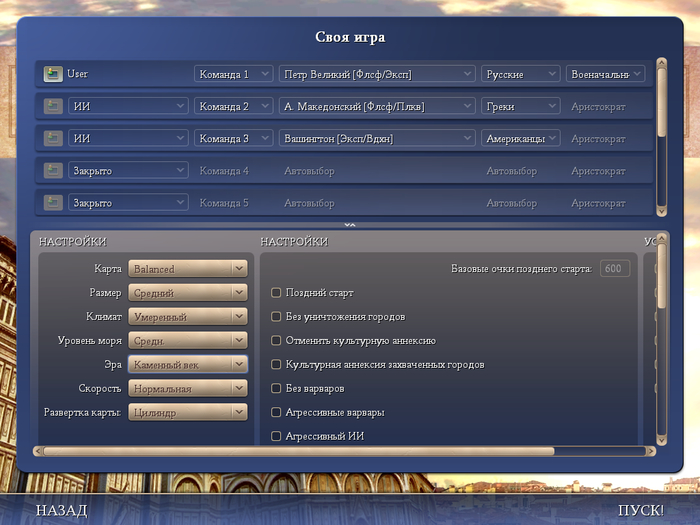Click the settings panel scroll down arrow
Viewport: 700px width, 525px height.
tap(662, 441)
